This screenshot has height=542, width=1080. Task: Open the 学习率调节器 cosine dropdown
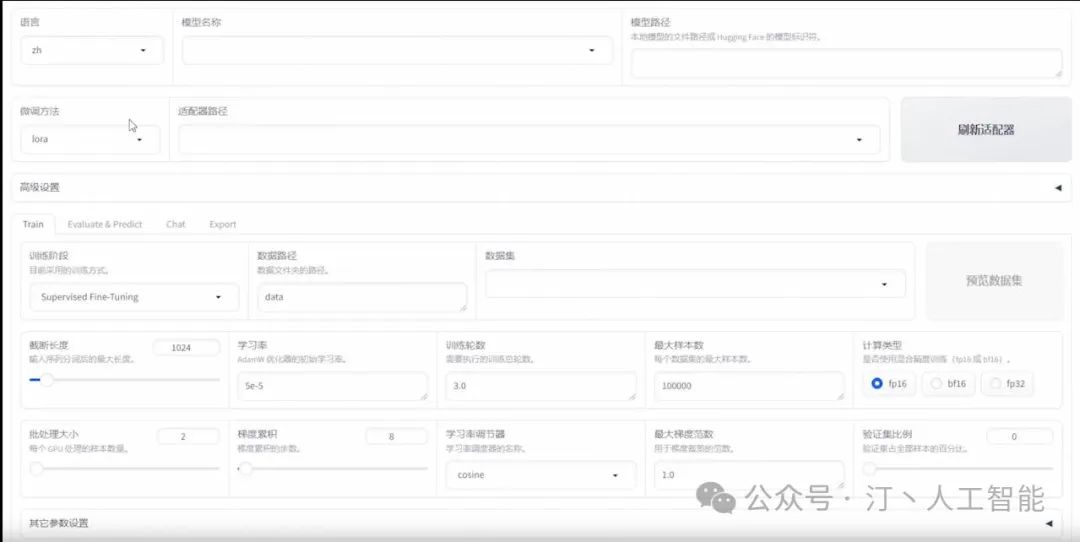(541, 475)
